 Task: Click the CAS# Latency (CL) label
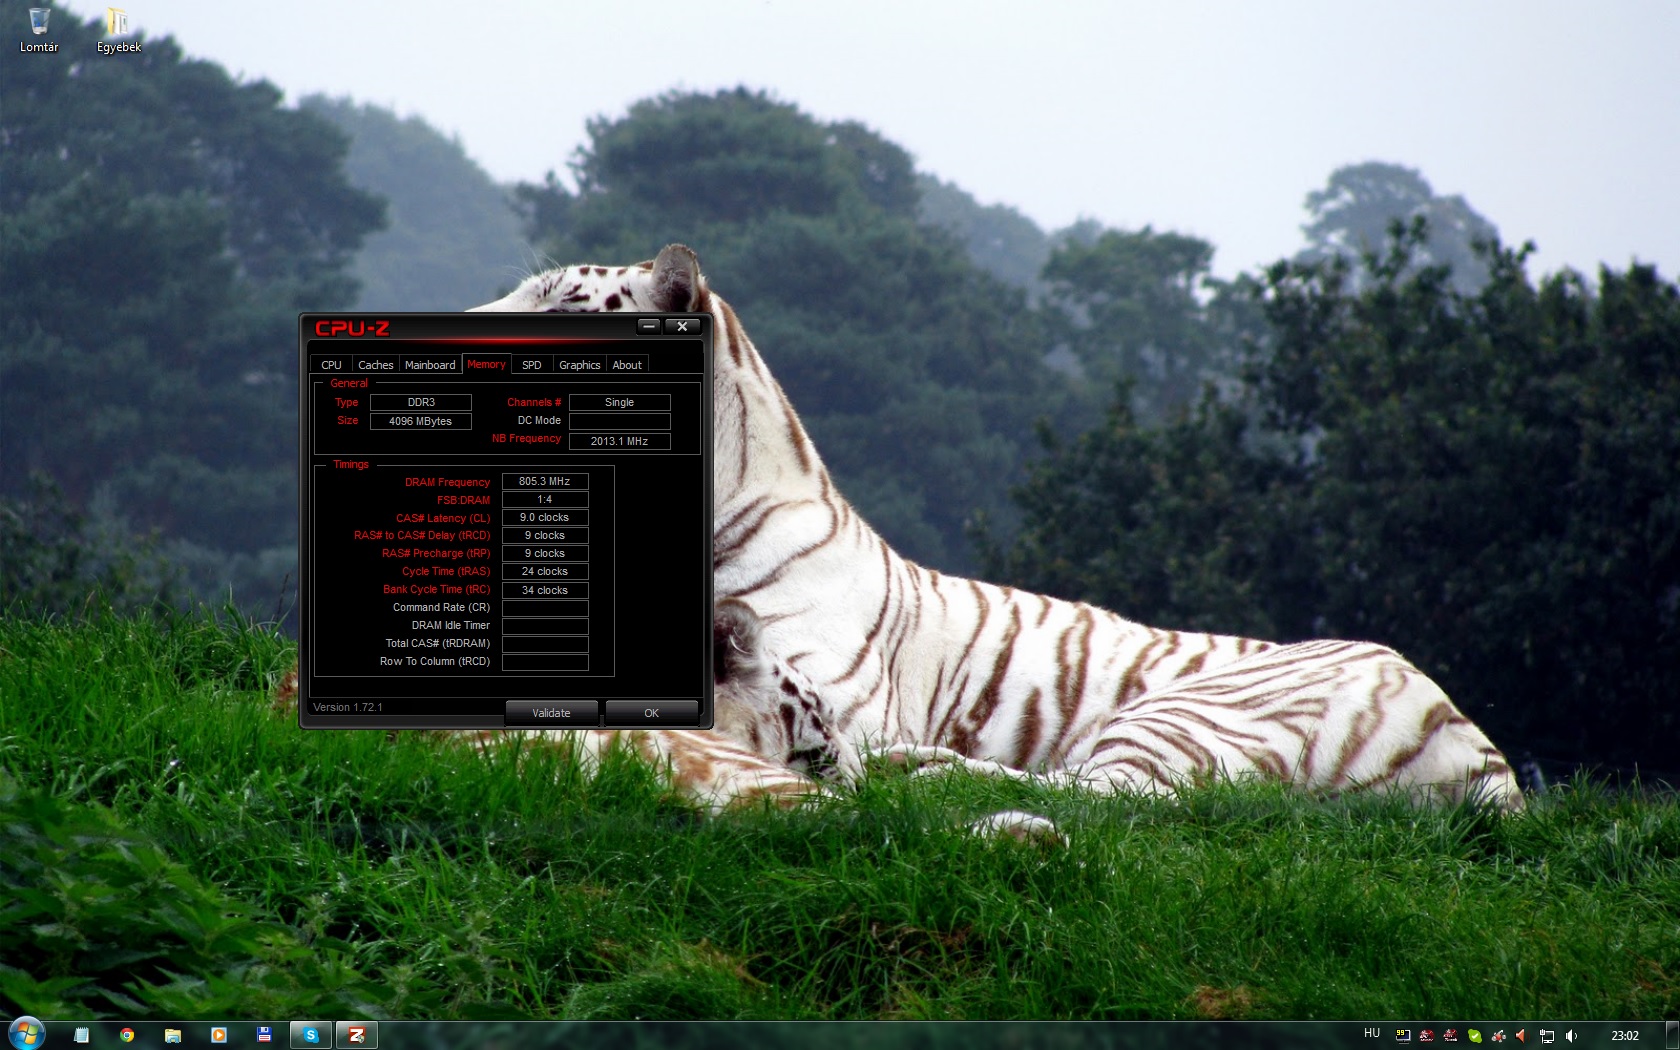tap(443, 518)
